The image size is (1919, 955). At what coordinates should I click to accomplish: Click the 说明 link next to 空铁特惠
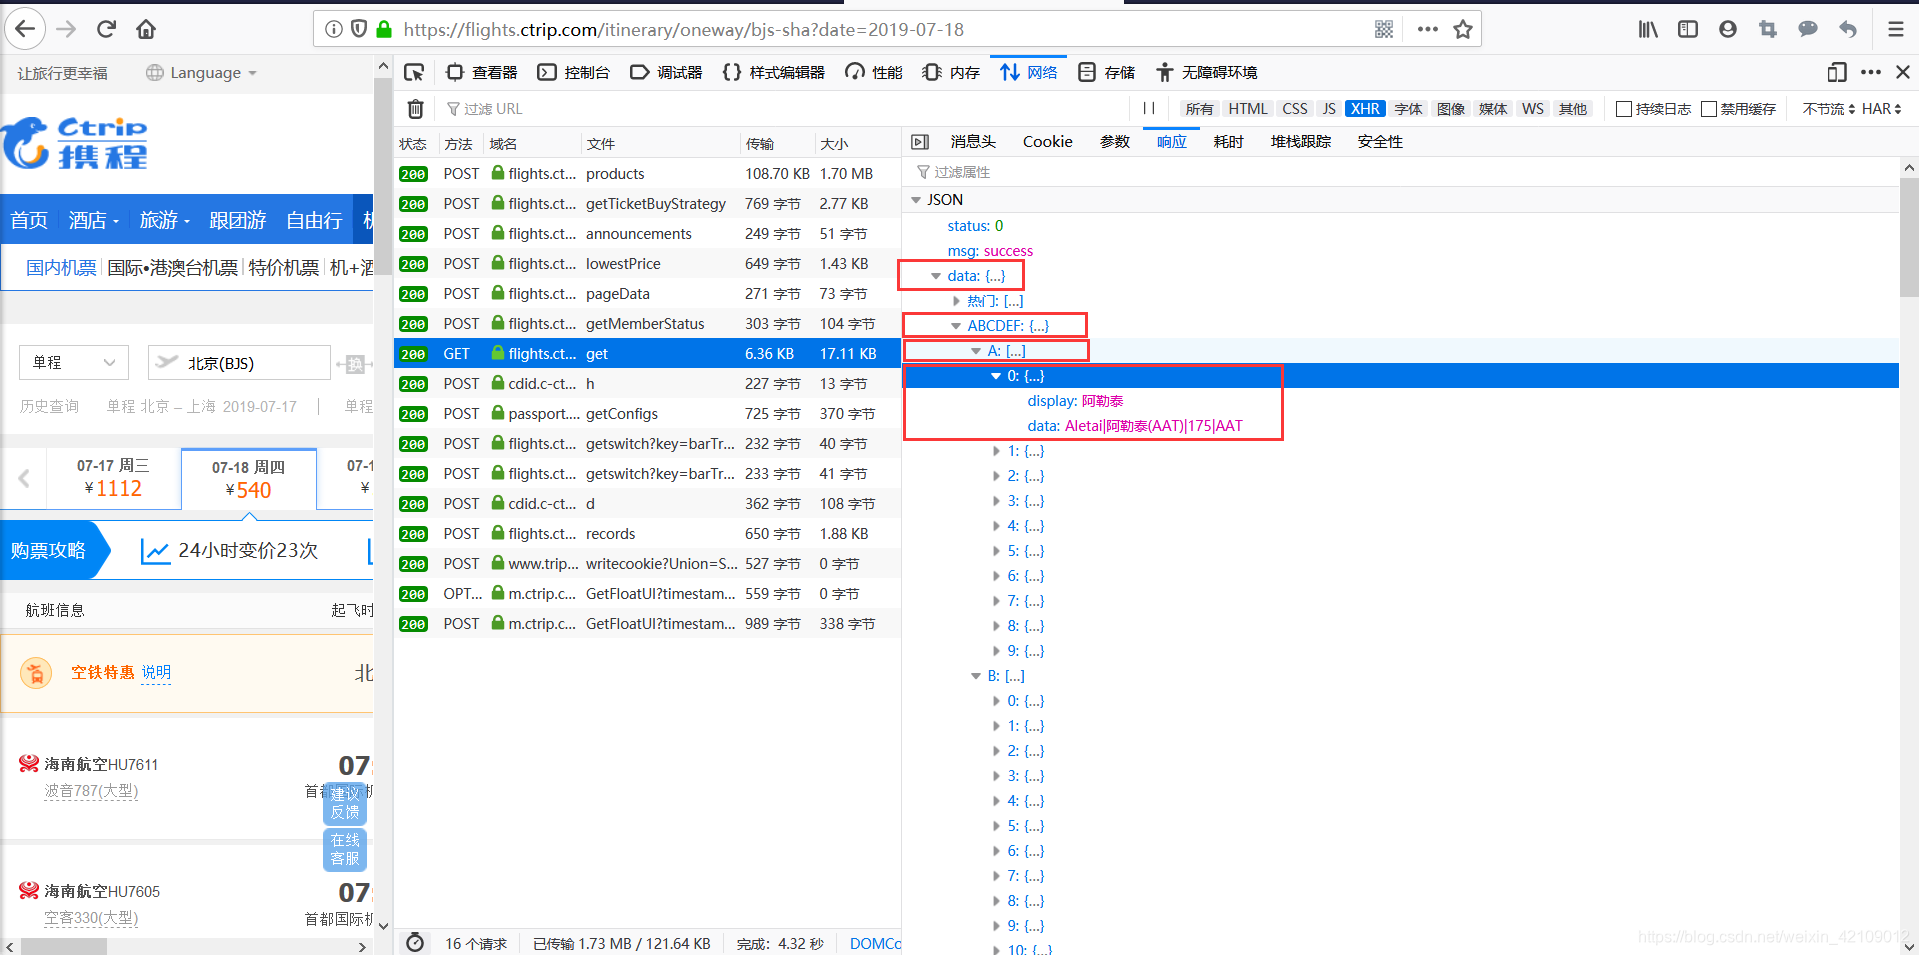point(156,672)
